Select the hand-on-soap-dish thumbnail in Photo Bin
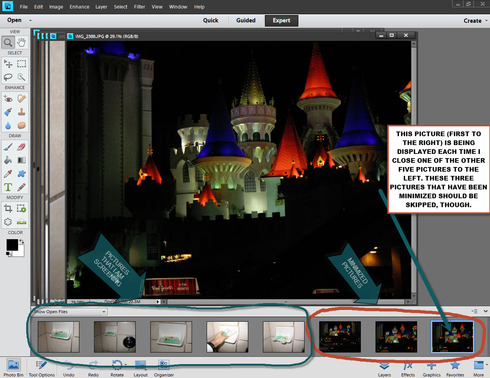Viewport: 490px width, 378px height. coord(227,337)
